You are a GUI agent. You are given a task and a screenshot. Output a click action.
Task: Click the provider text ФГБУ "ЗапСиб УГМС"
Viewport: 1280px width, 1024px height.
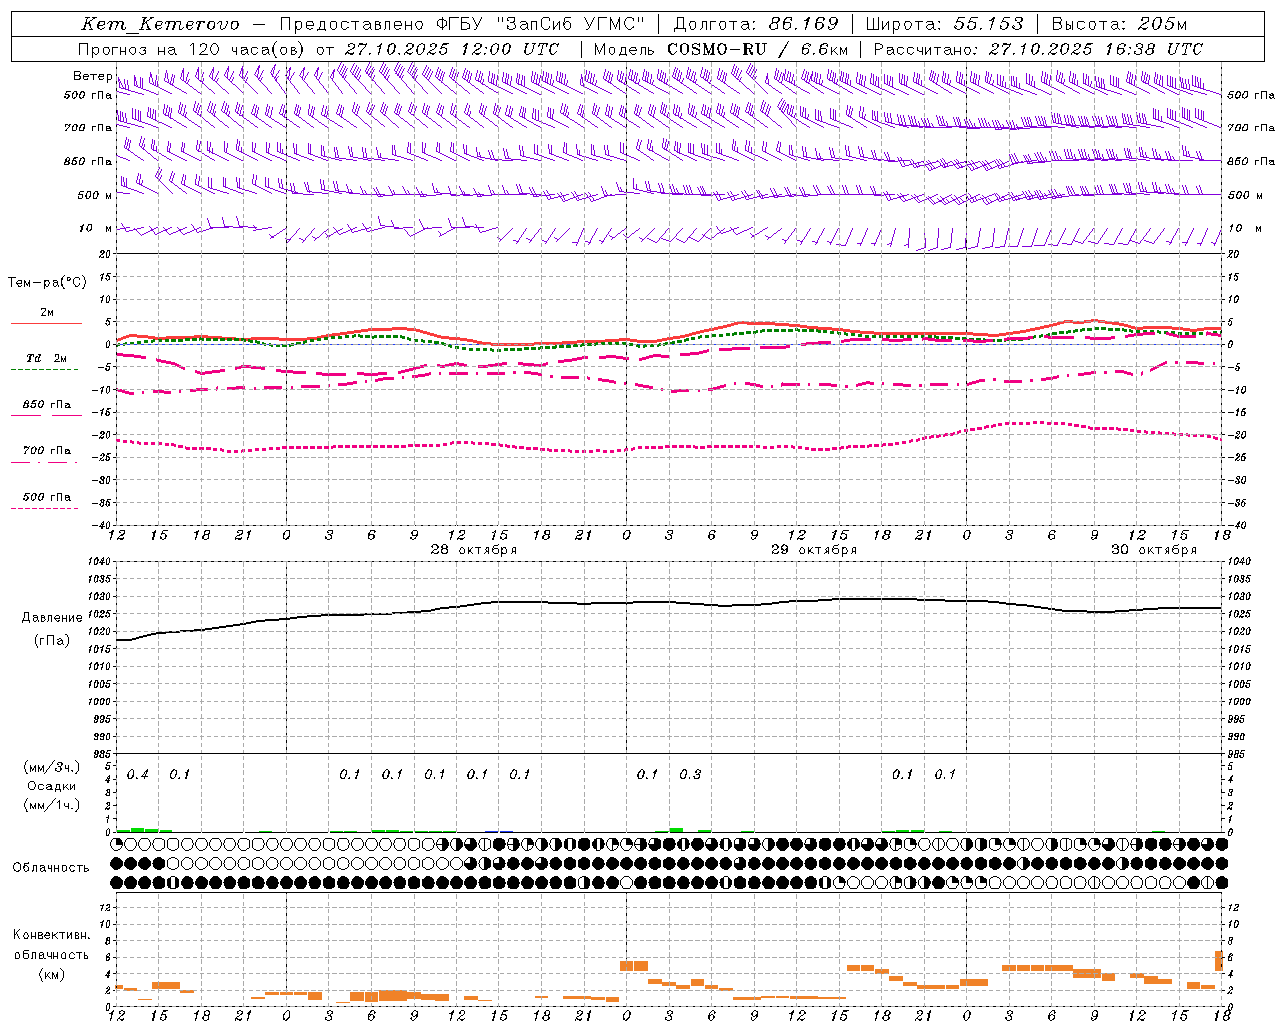541,24
